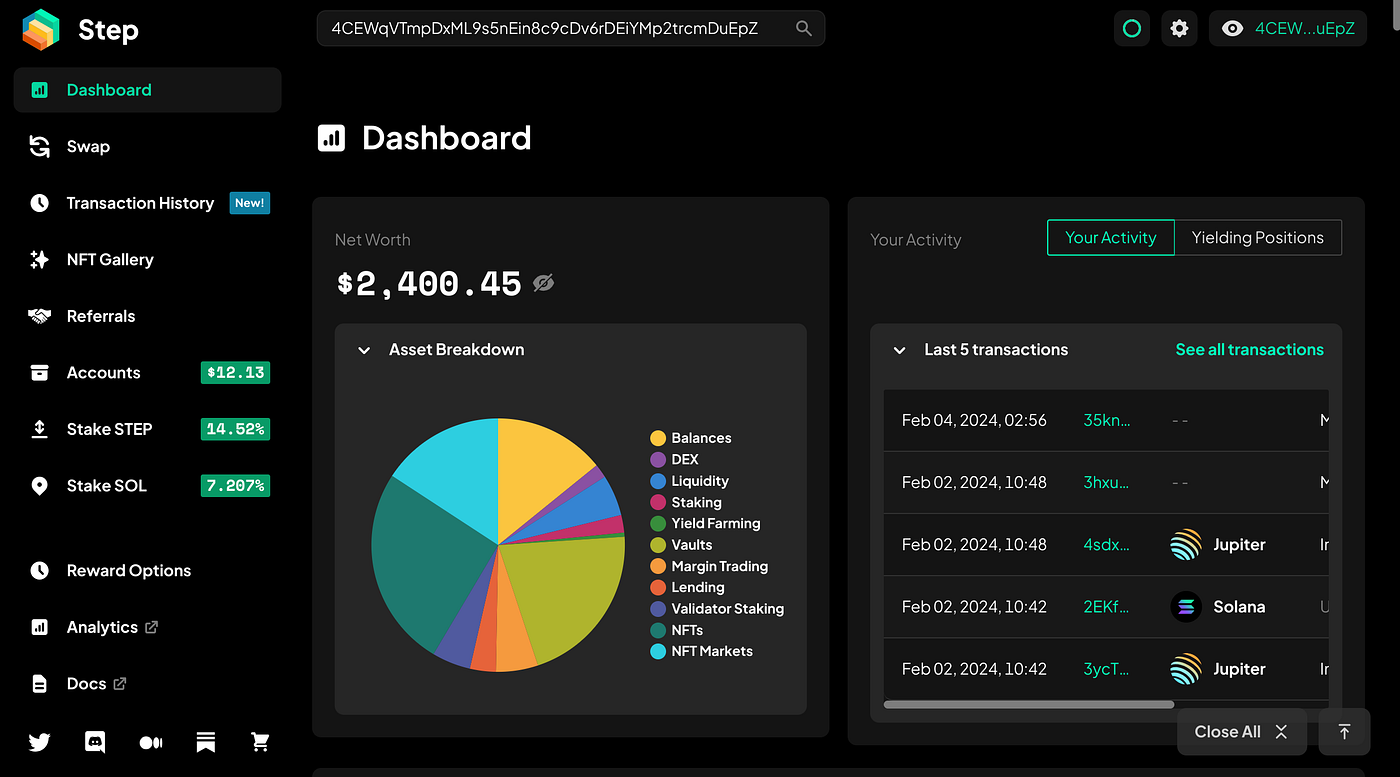The image size is (1400, 777).
Task: Click the Docs document icon
Action: [x=39, y=684]
